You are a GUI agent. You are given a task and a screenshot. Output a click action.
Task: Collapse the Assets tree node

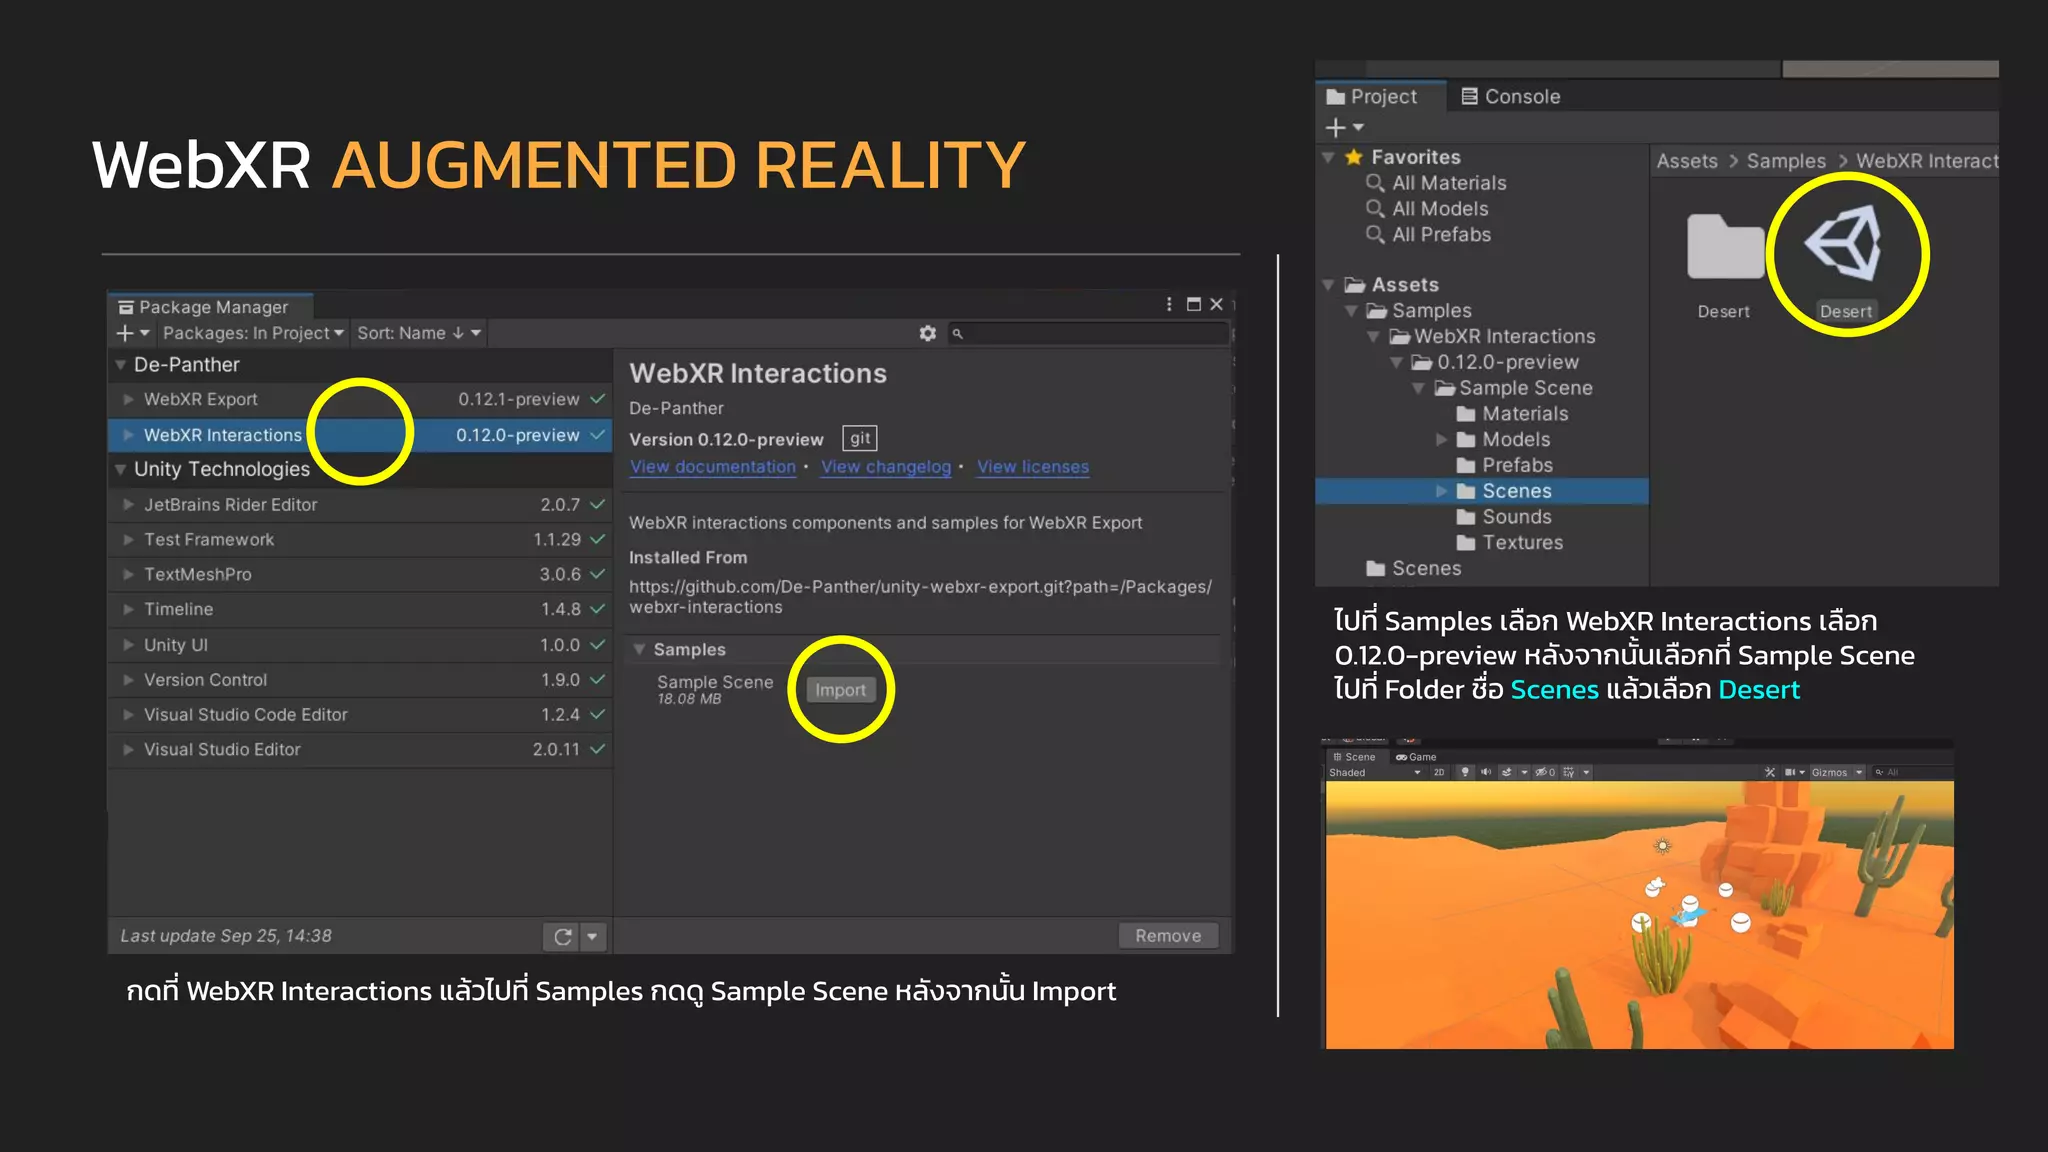pos(1329,285)
